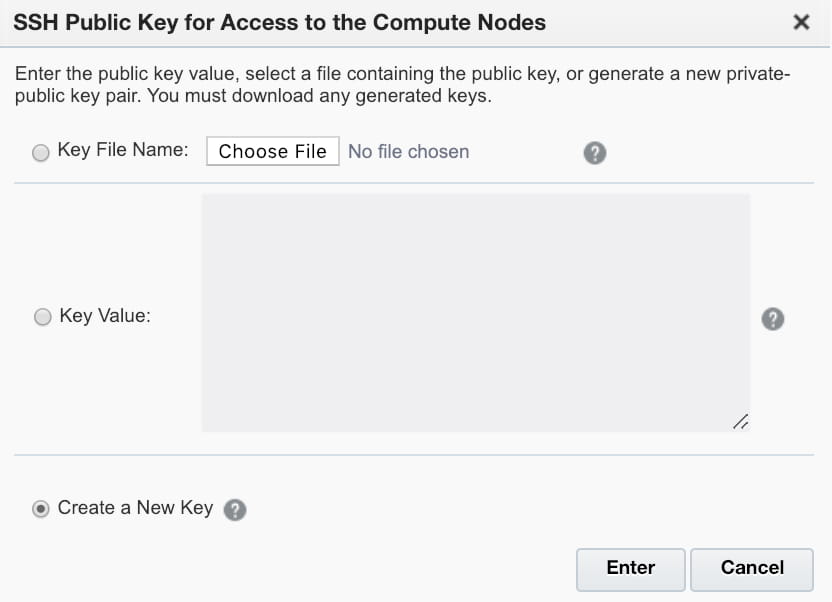Click the "Key File Name:" label
This screenshot has height=602, width=832.
click(123, 150)
